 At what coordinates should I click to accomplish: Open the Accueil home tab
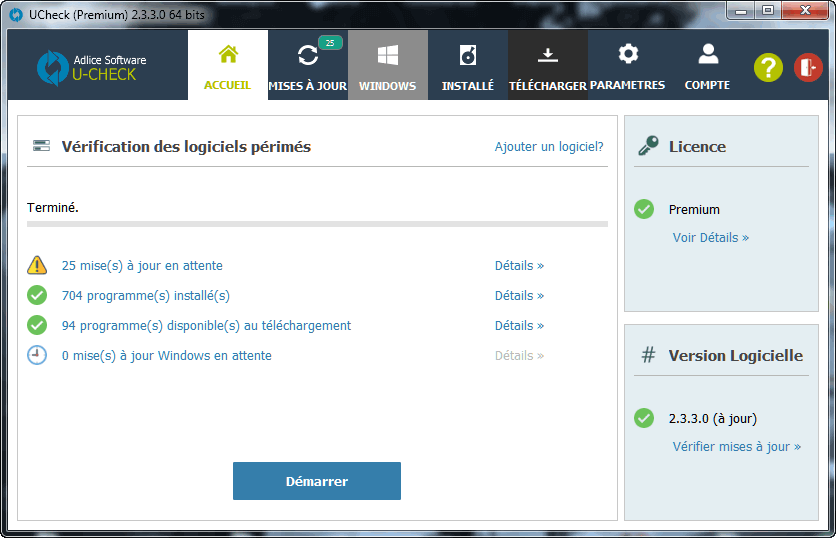pyautogui.click(x=228, y=66)
